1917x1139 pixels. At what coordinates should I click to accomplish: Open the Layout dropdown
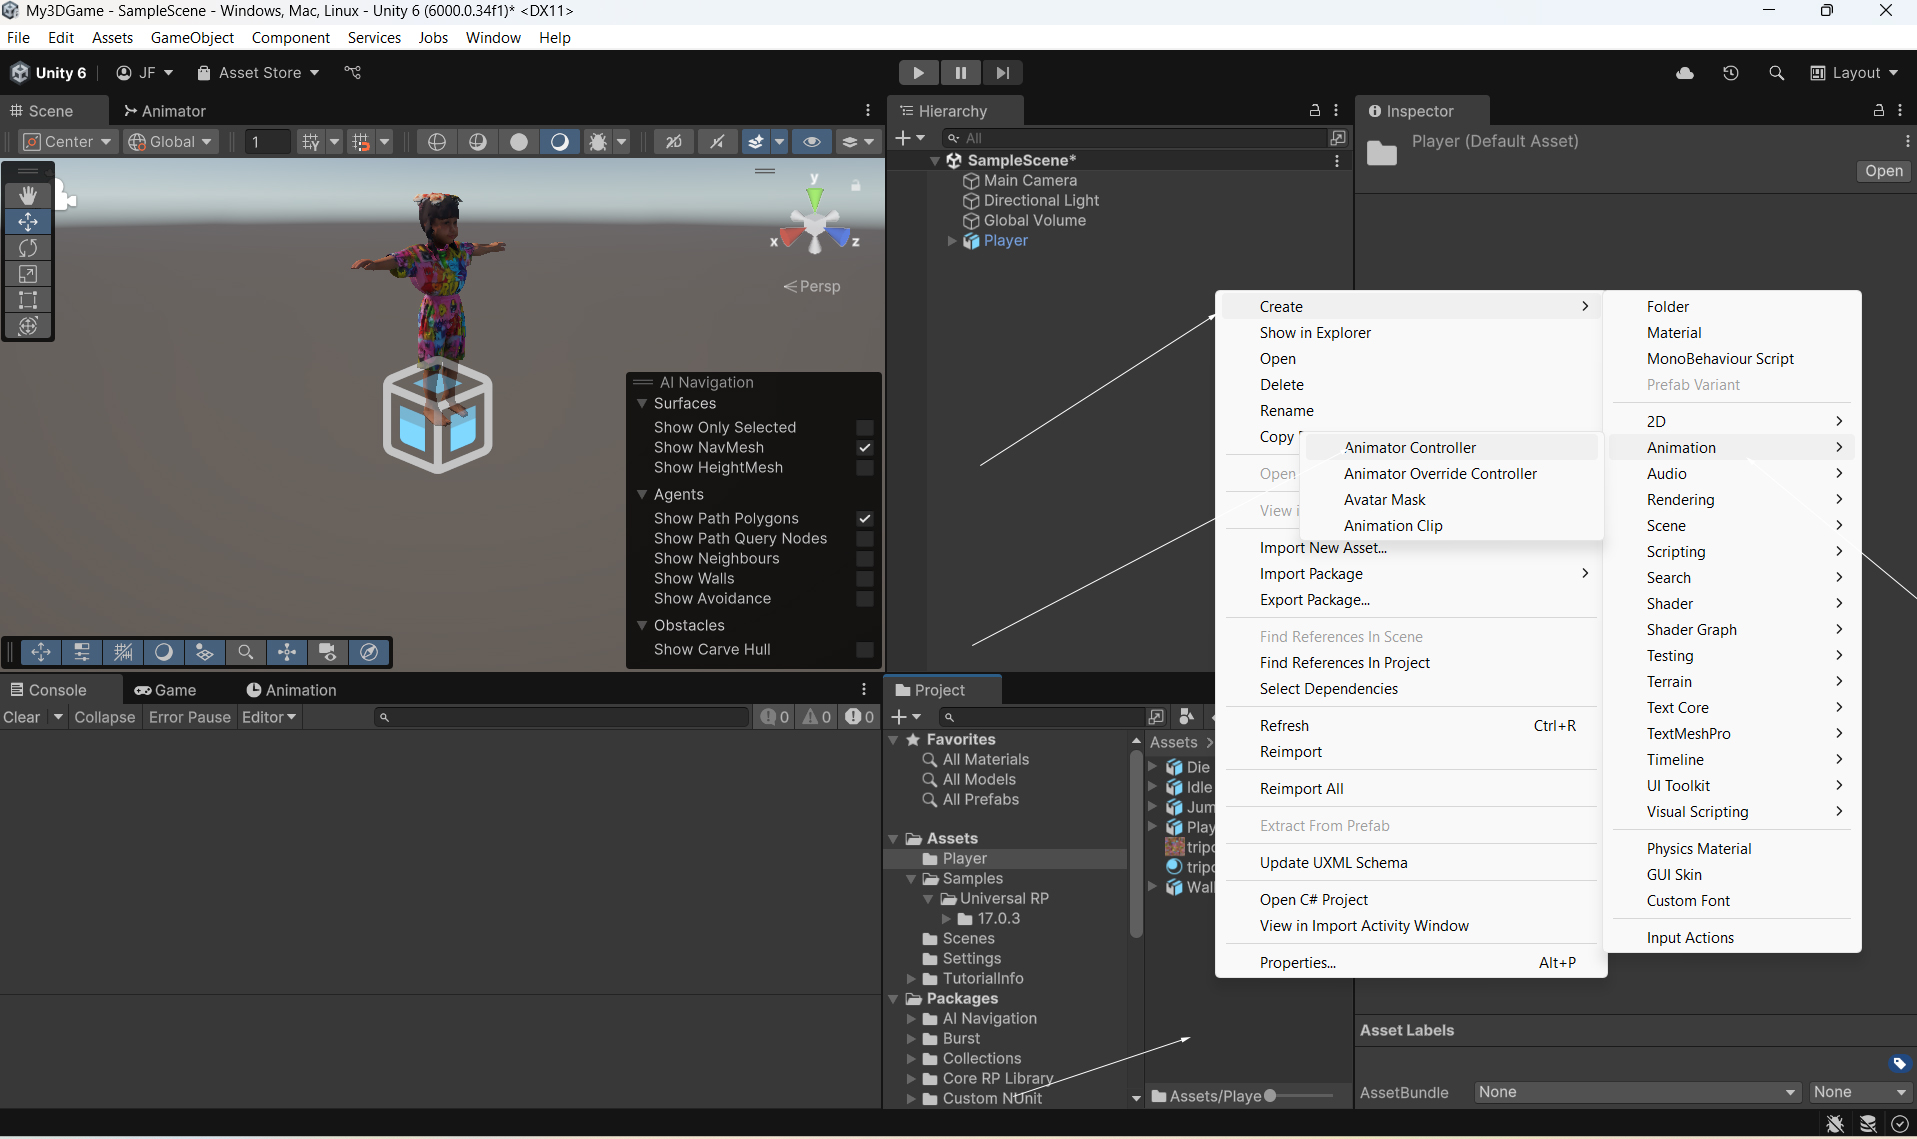[1854, 73]
